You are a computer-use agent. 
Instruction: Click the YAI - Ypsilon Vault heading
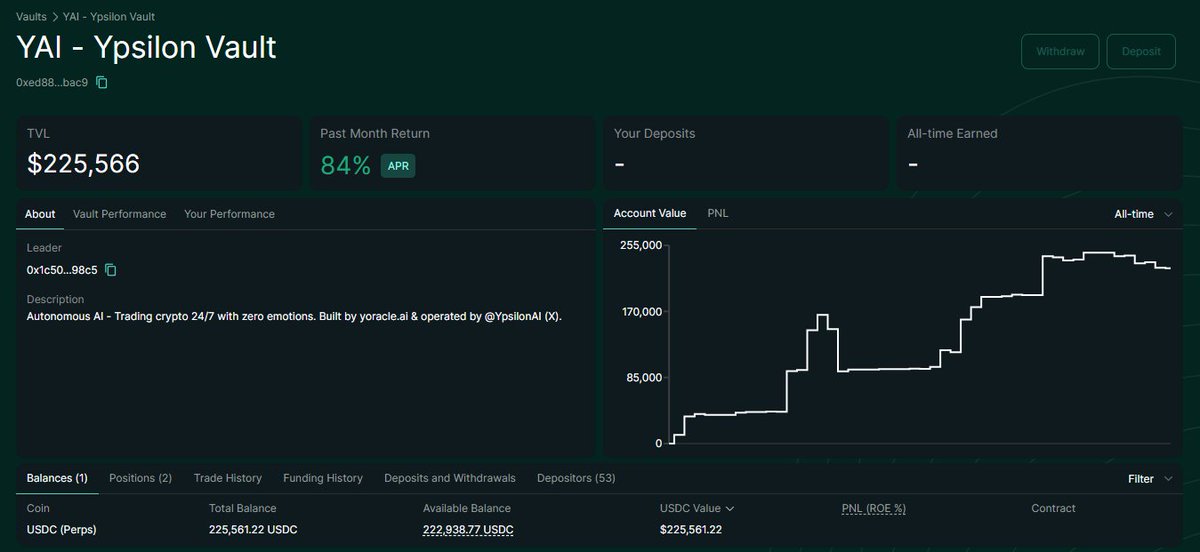tap(146, 47)
